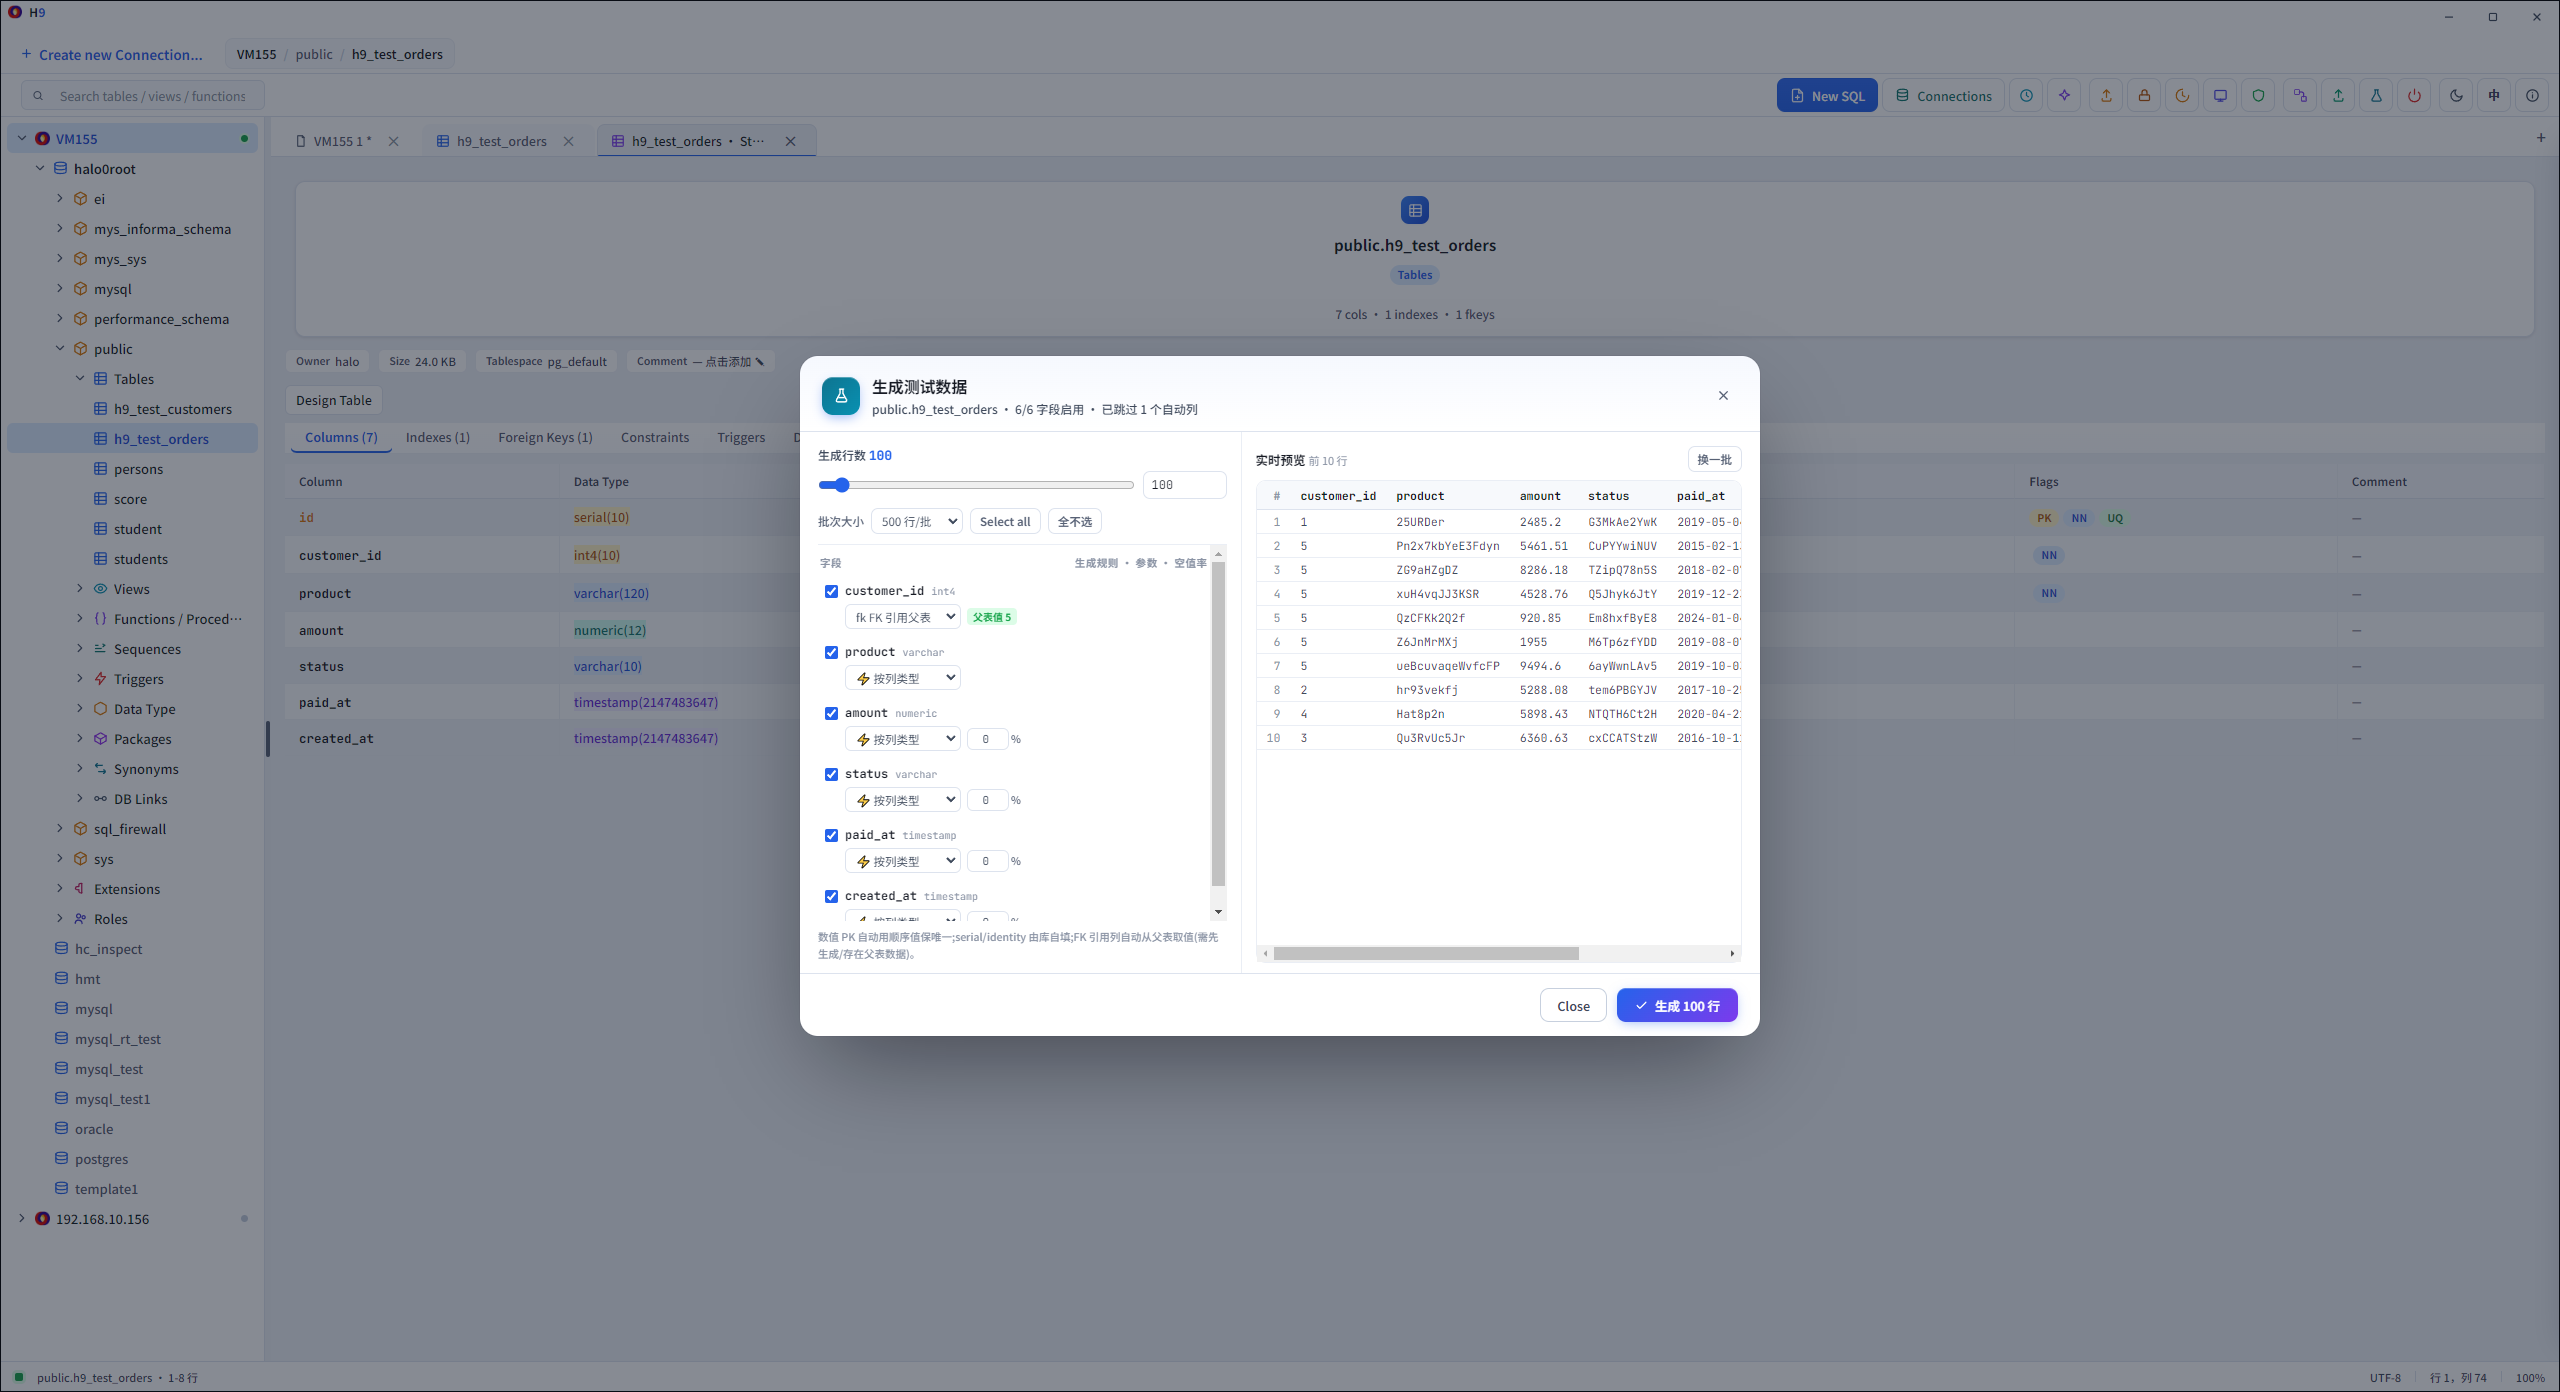Expand the Views tree node
The height and width of the screenshot is (1392, 2560).
point(80,589)
